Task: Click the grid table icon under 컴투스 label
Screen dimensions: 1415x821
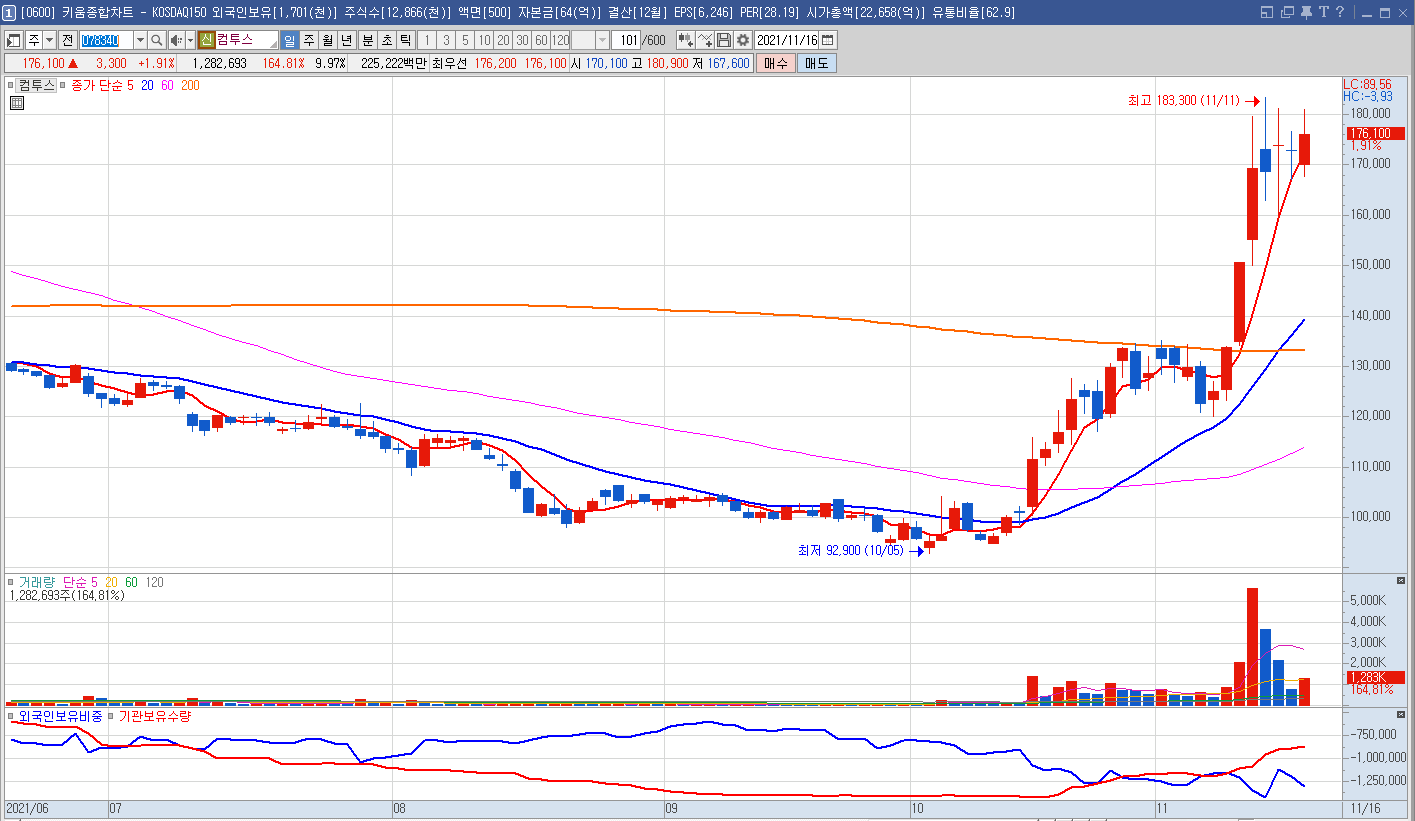Action: 17,102
